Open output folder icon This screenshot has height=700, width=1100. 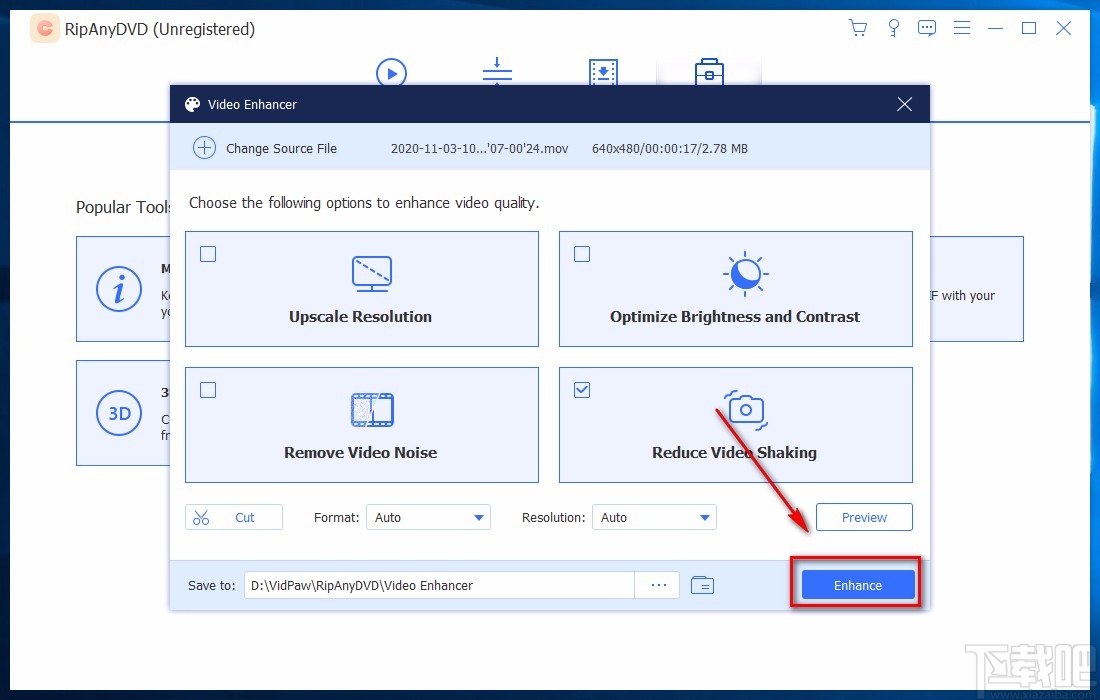(702, 585)
